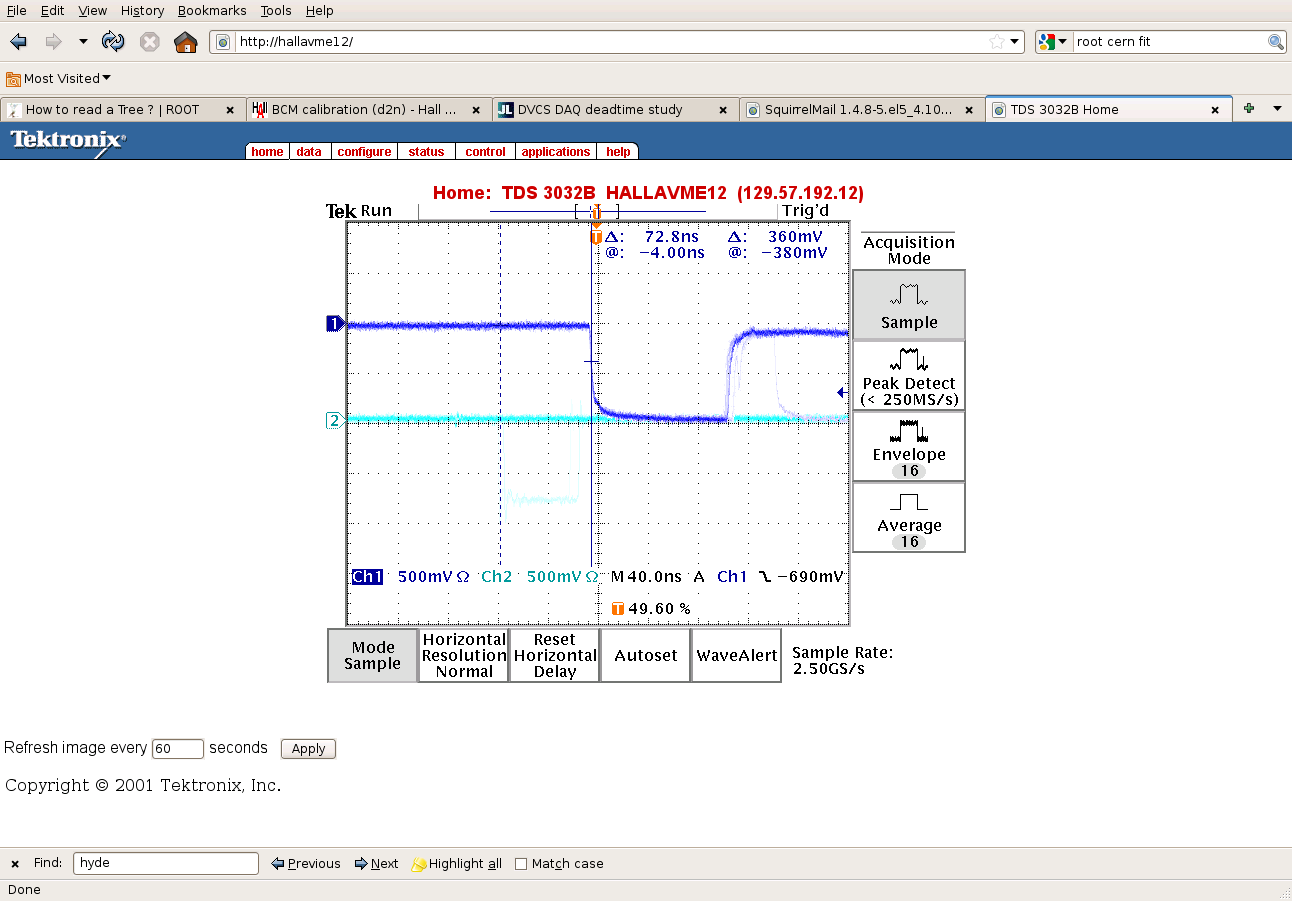Click the browser Back arrow
The image size is (1292, 901).
click(x=18, y=42)
